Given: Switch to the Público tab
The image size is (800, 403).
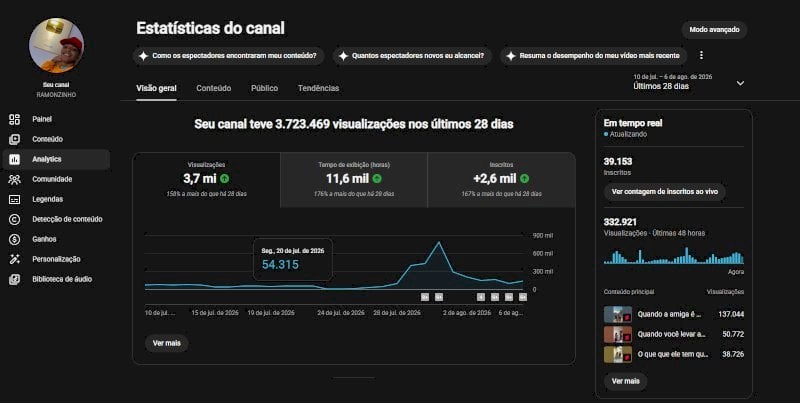Looking at the screenshot, I should [264, 88].
